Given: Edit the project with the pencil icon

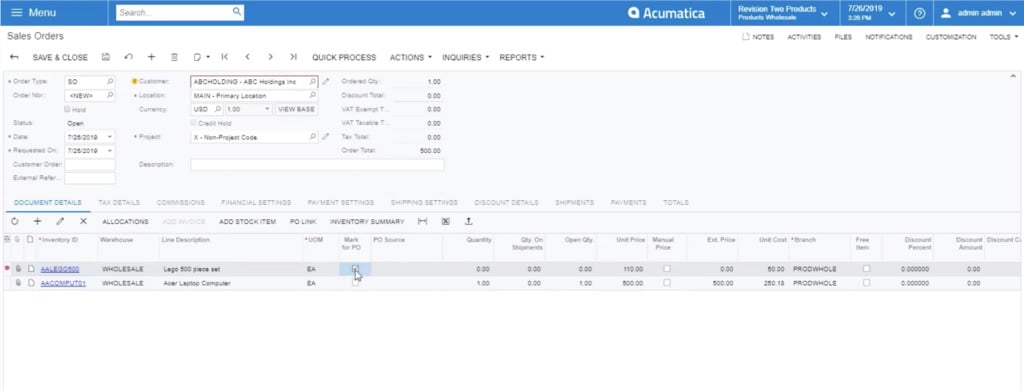Looking at the screenshot, I should [x=326, y=137].
